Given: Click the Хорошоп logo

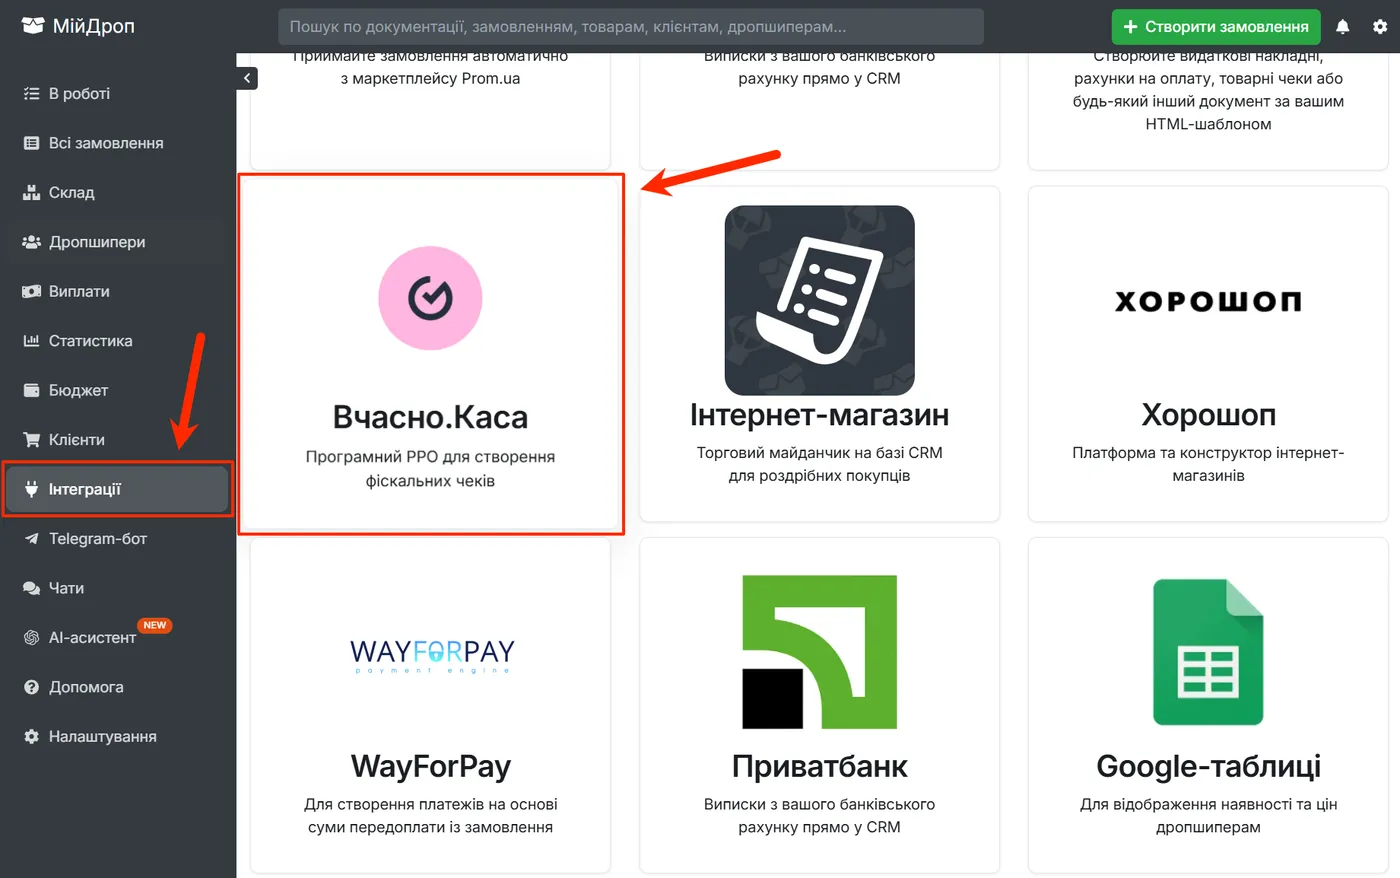Looking at the screenshot, I should tap(1208, 301).
